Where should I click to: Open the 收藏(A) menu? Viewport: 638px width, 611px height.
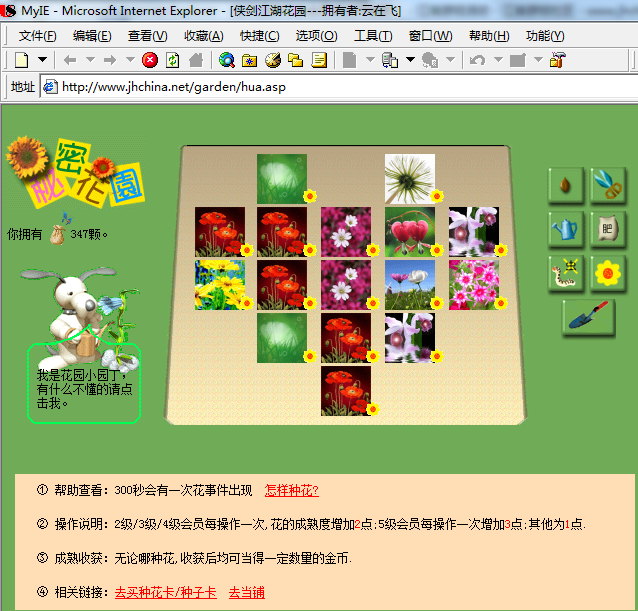coord(203,36)
